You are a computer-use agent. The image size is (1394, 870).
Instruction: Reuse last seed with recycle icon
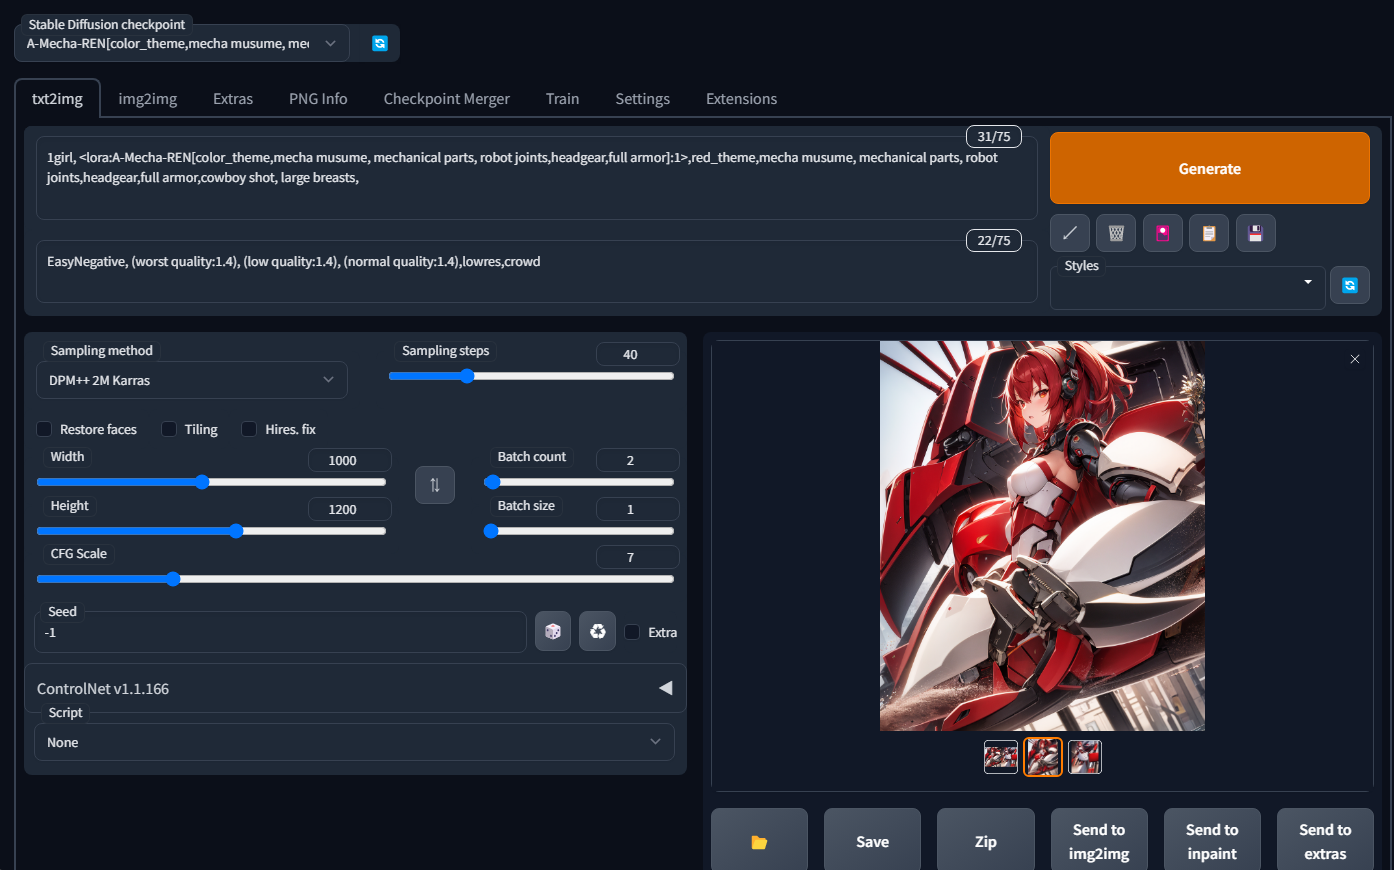597,632
